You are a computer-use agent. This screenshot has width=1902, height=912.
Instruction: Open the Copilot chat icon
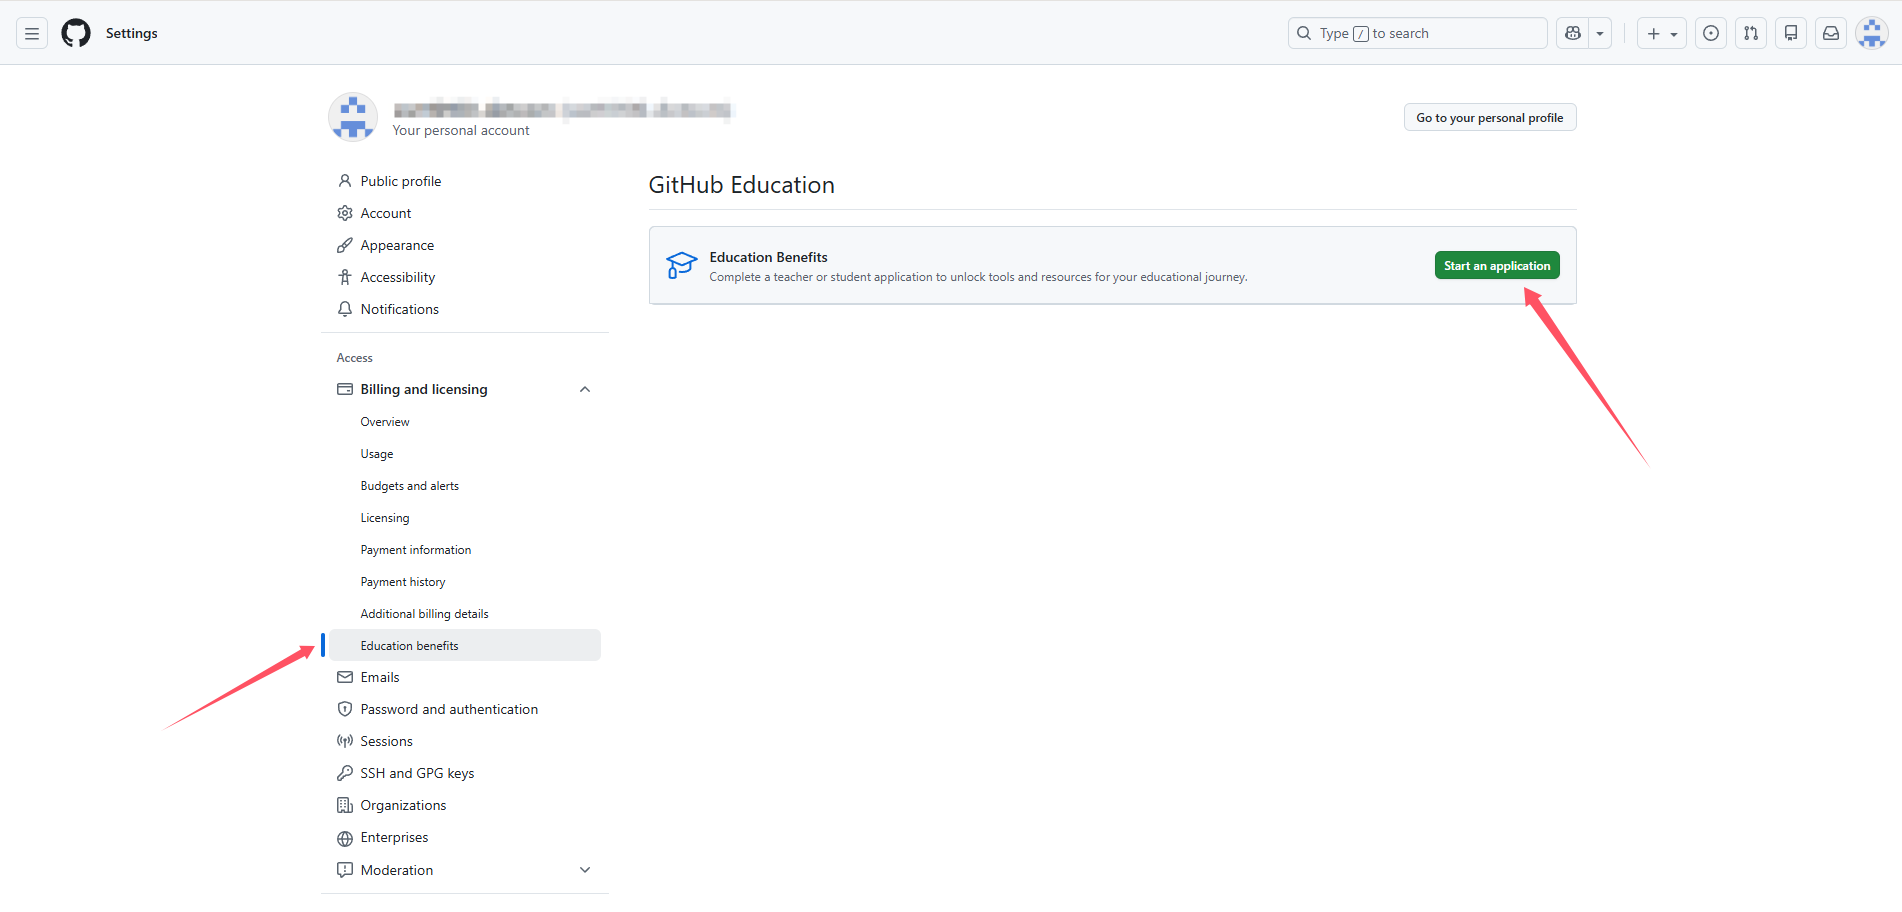1573,33
